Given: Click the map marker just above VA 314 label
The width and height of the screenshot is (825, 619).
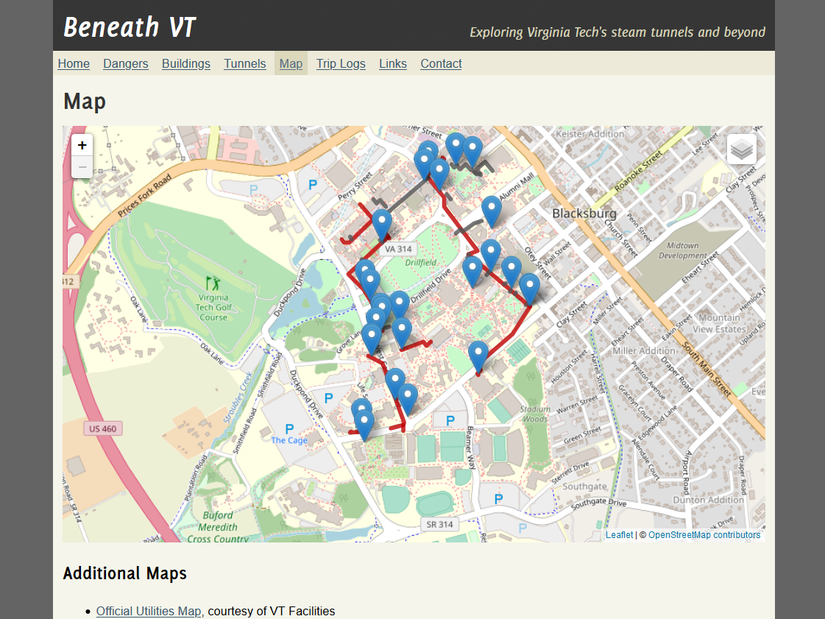Looking at the screenshot, I should point(382,225).
